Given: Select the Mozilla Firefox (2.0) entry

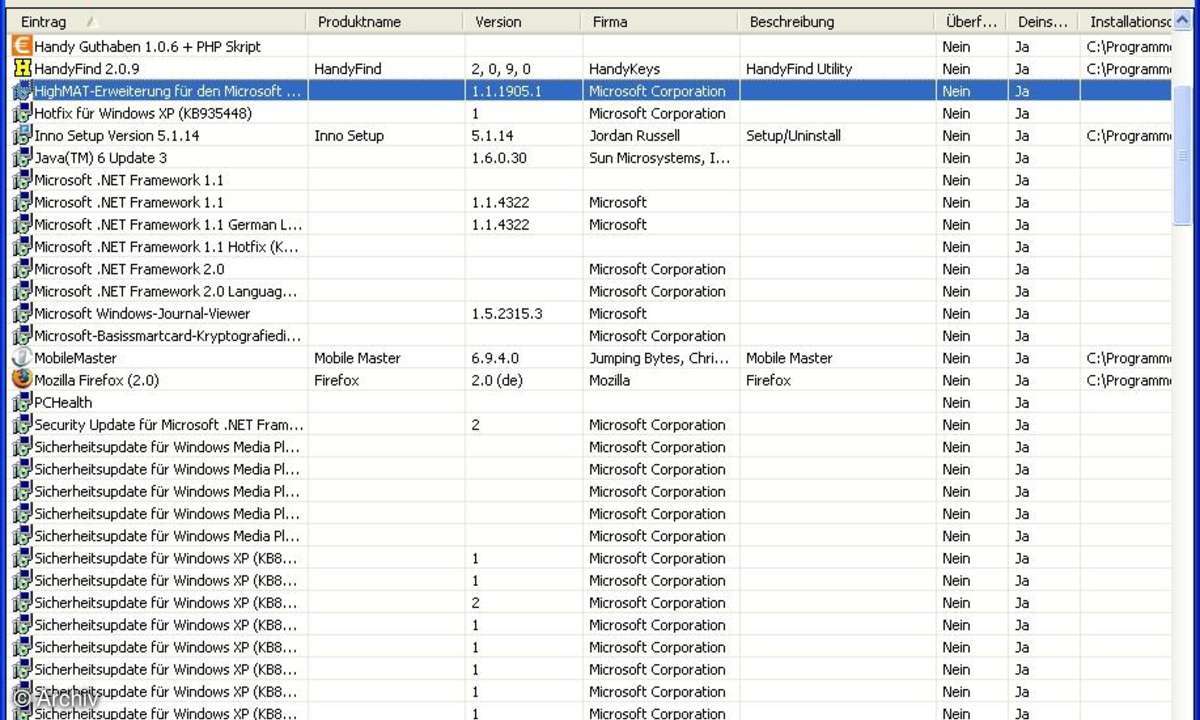Looking at the screenshot, I should pos(96,380).
